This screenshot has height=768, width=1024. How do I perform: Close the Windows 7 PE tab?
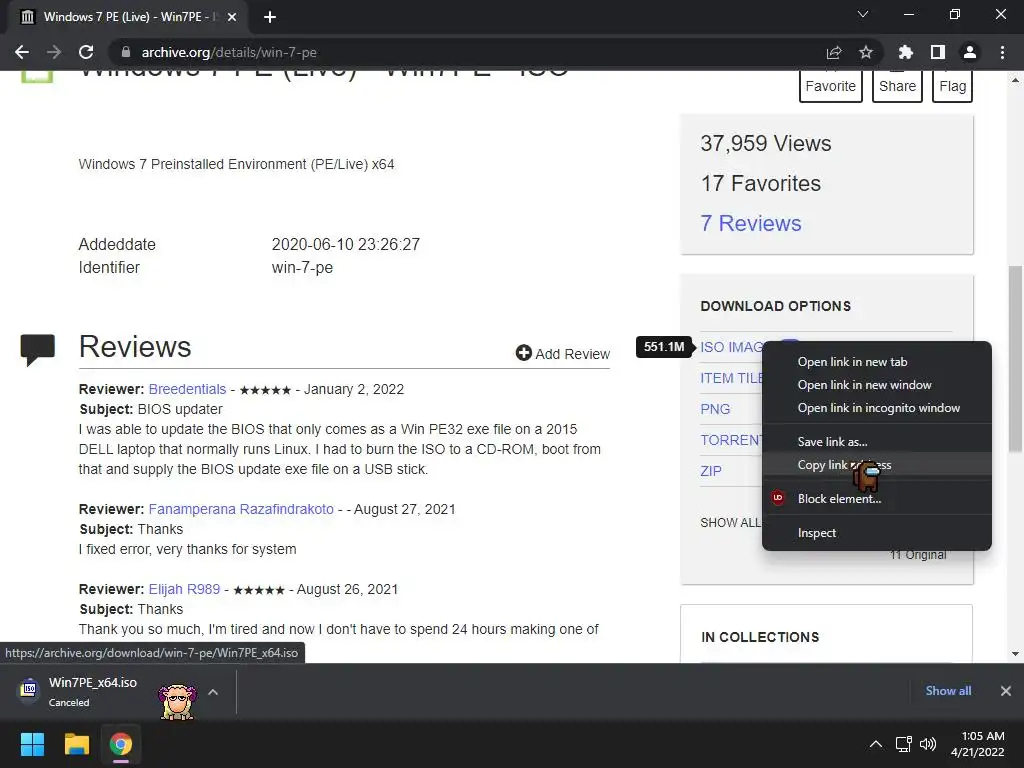point(232,17)
